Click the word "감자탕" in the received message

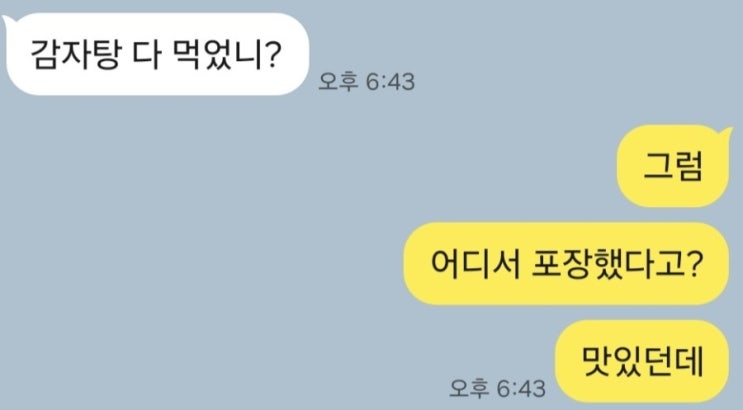tap(74, 55)
